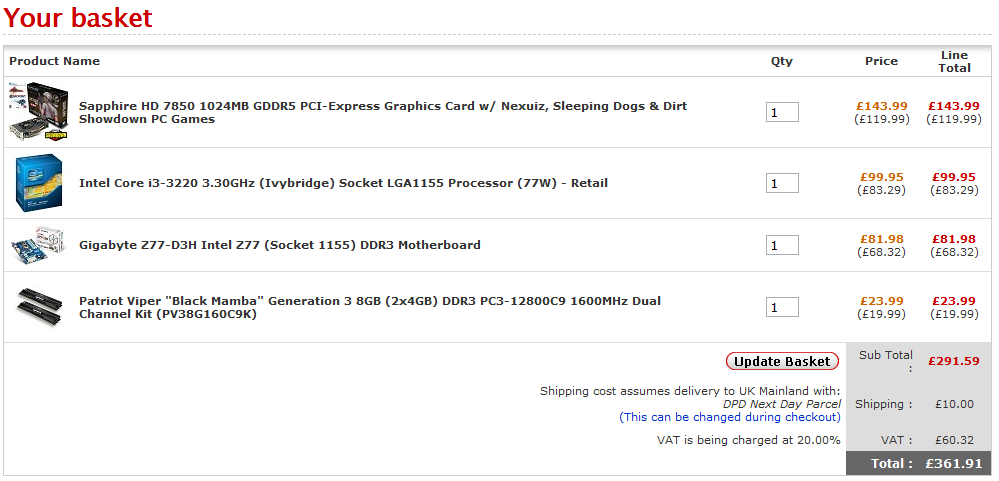Click the Line Total column header
This screenshot has height=481, width=999.
pos(954,61)
